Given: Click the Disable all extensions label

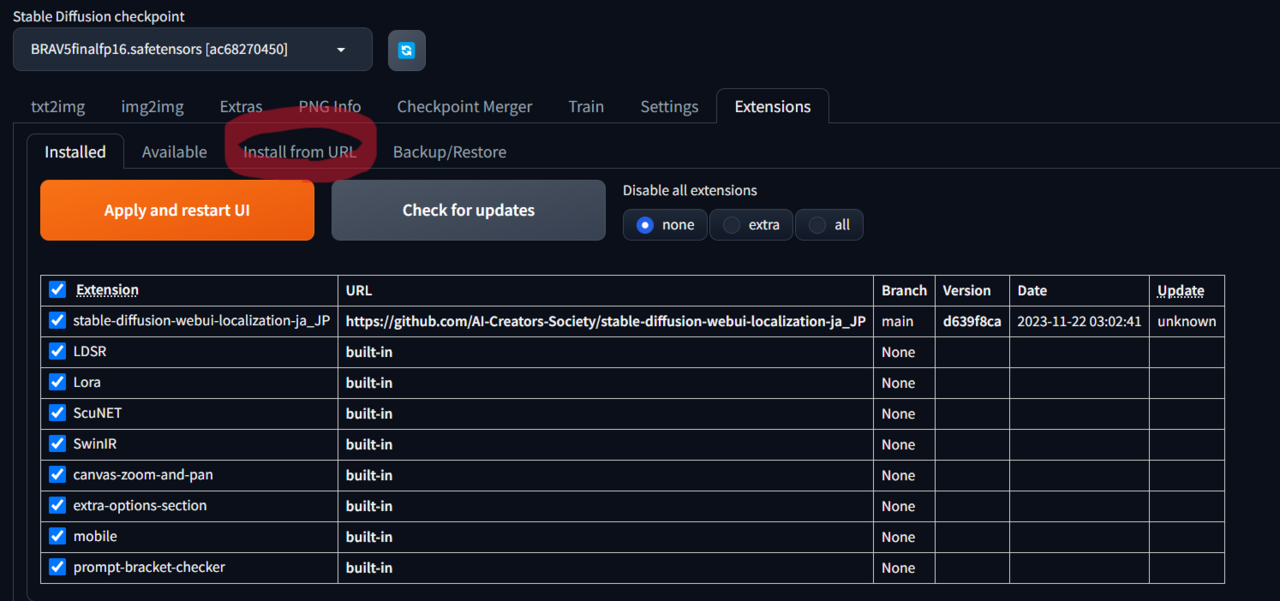Looking at the screenshot, I should coord(690,190).
